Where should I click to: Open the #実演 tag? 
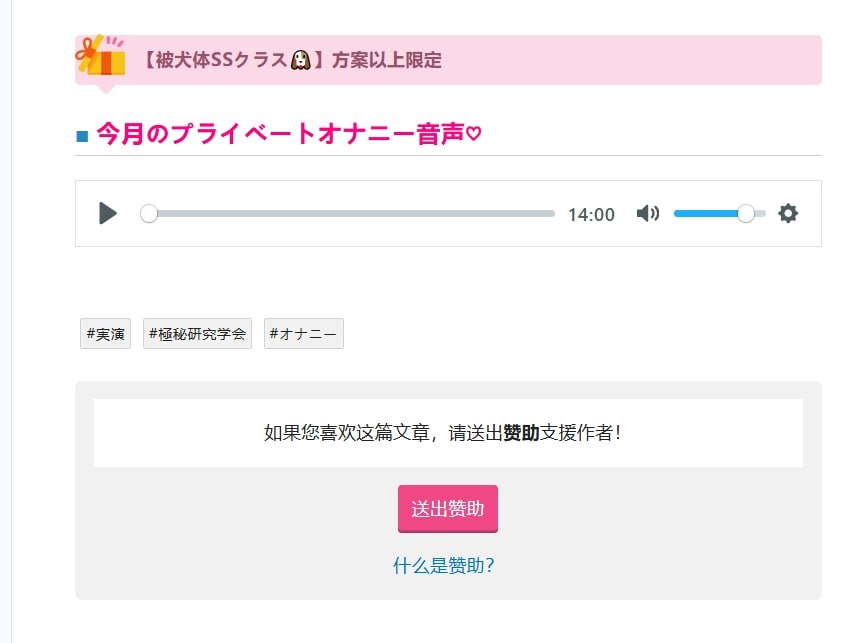pos(105,334)
